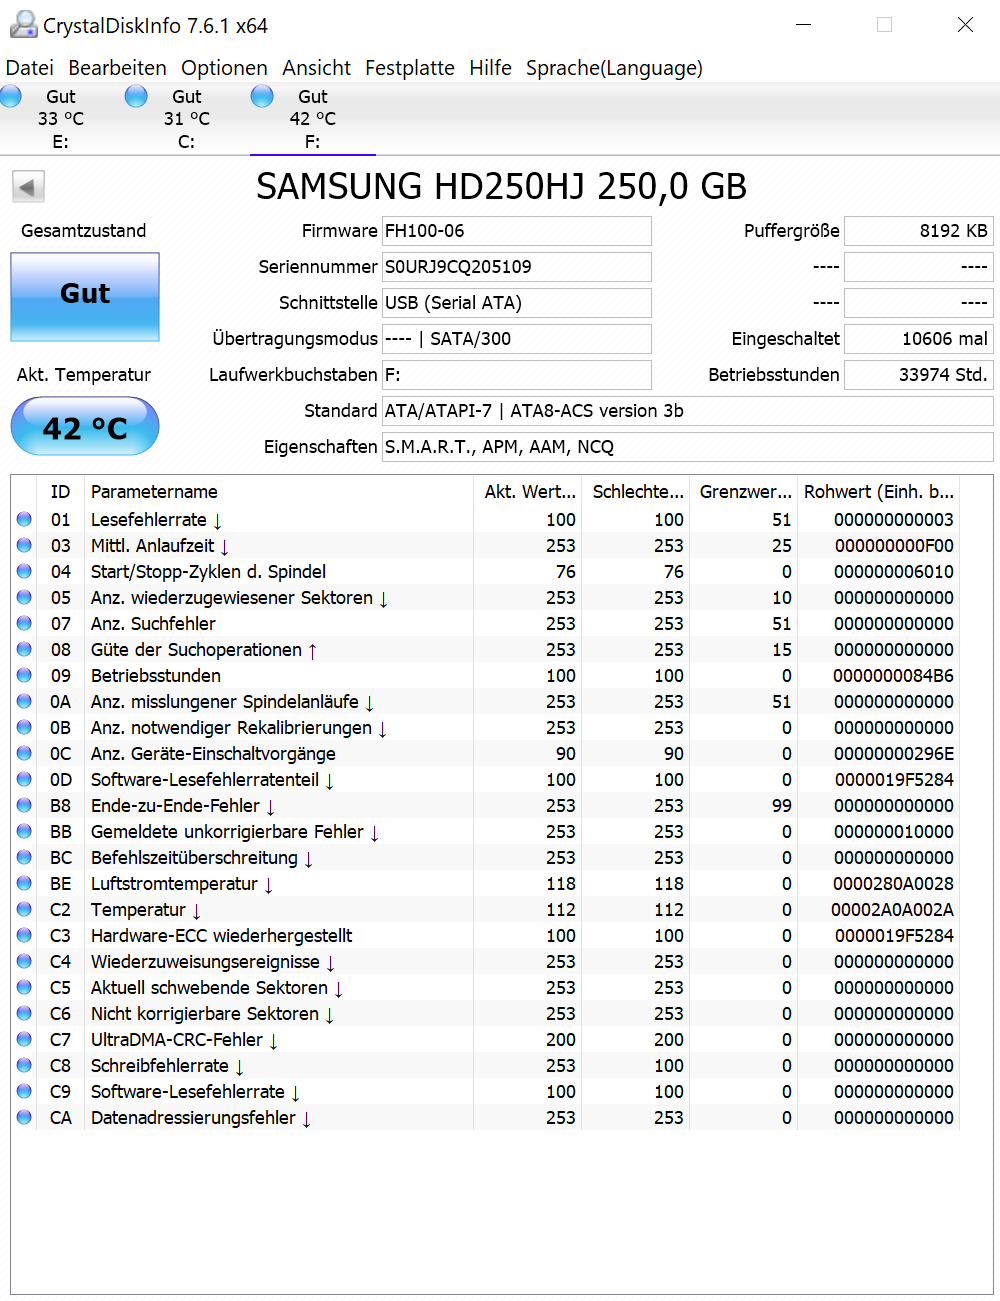Close the CrystalDiskInfo window
1000x1301 pixels.
pos(965,25)
